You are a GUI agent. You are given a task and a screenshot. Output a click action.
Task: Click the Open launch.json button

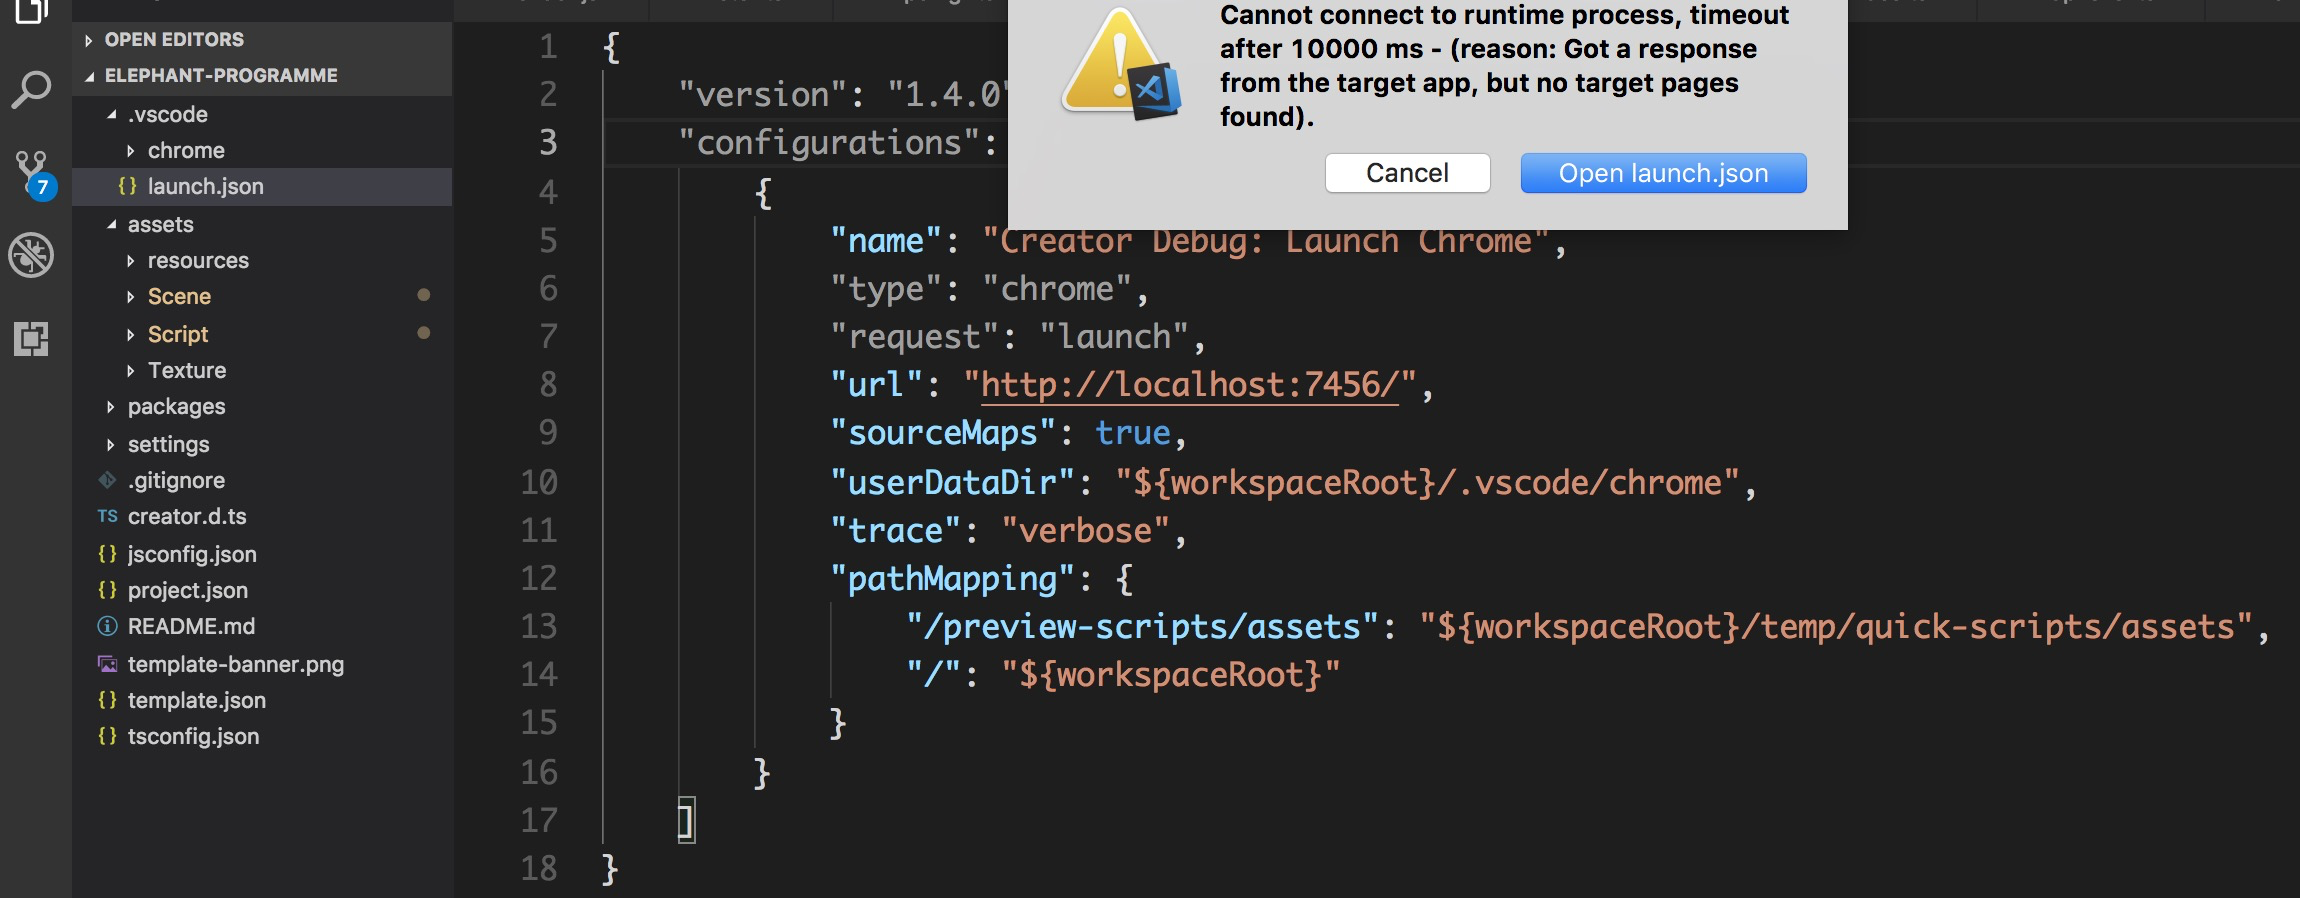[x=1663, y=173]
